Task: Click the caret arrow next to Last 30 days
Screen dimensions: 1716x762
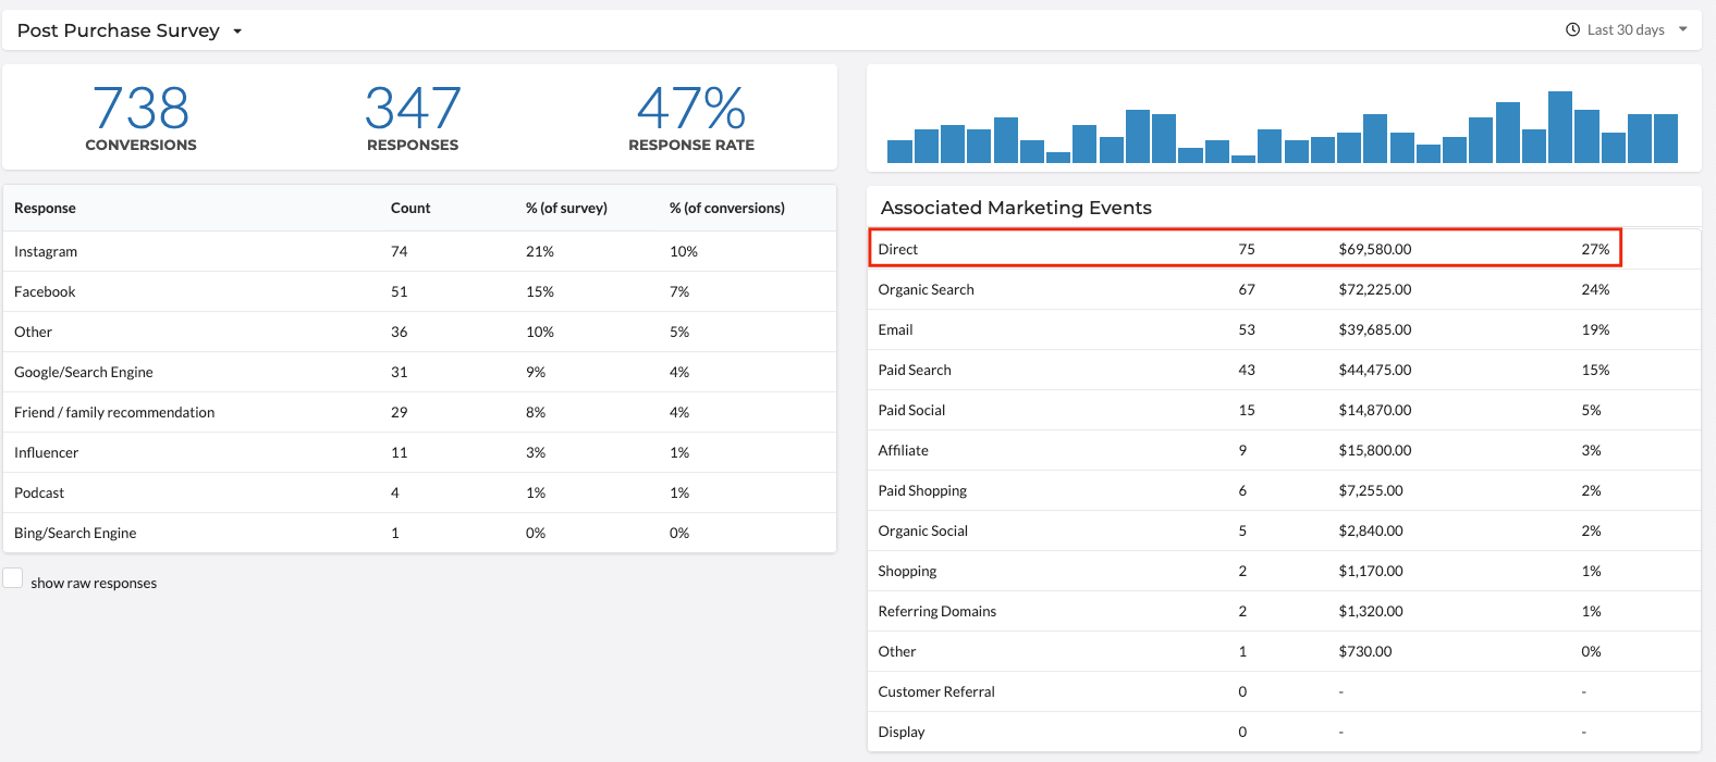Action: coord(1683,29)
